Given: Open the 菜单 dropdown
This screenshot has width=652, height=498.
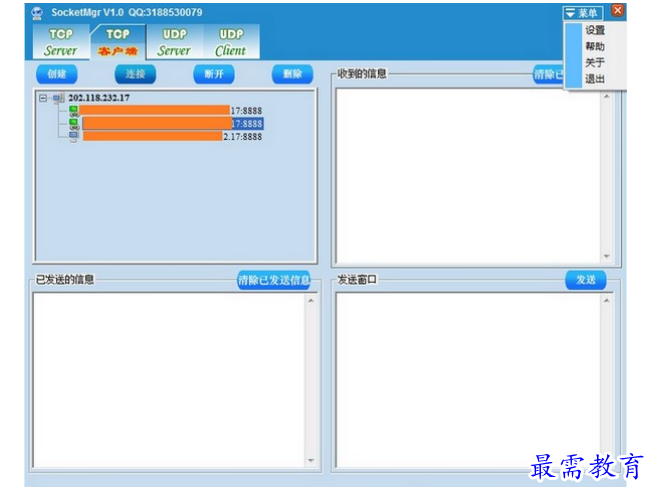Looking at the screenshot, I should [x=583, y=13].
